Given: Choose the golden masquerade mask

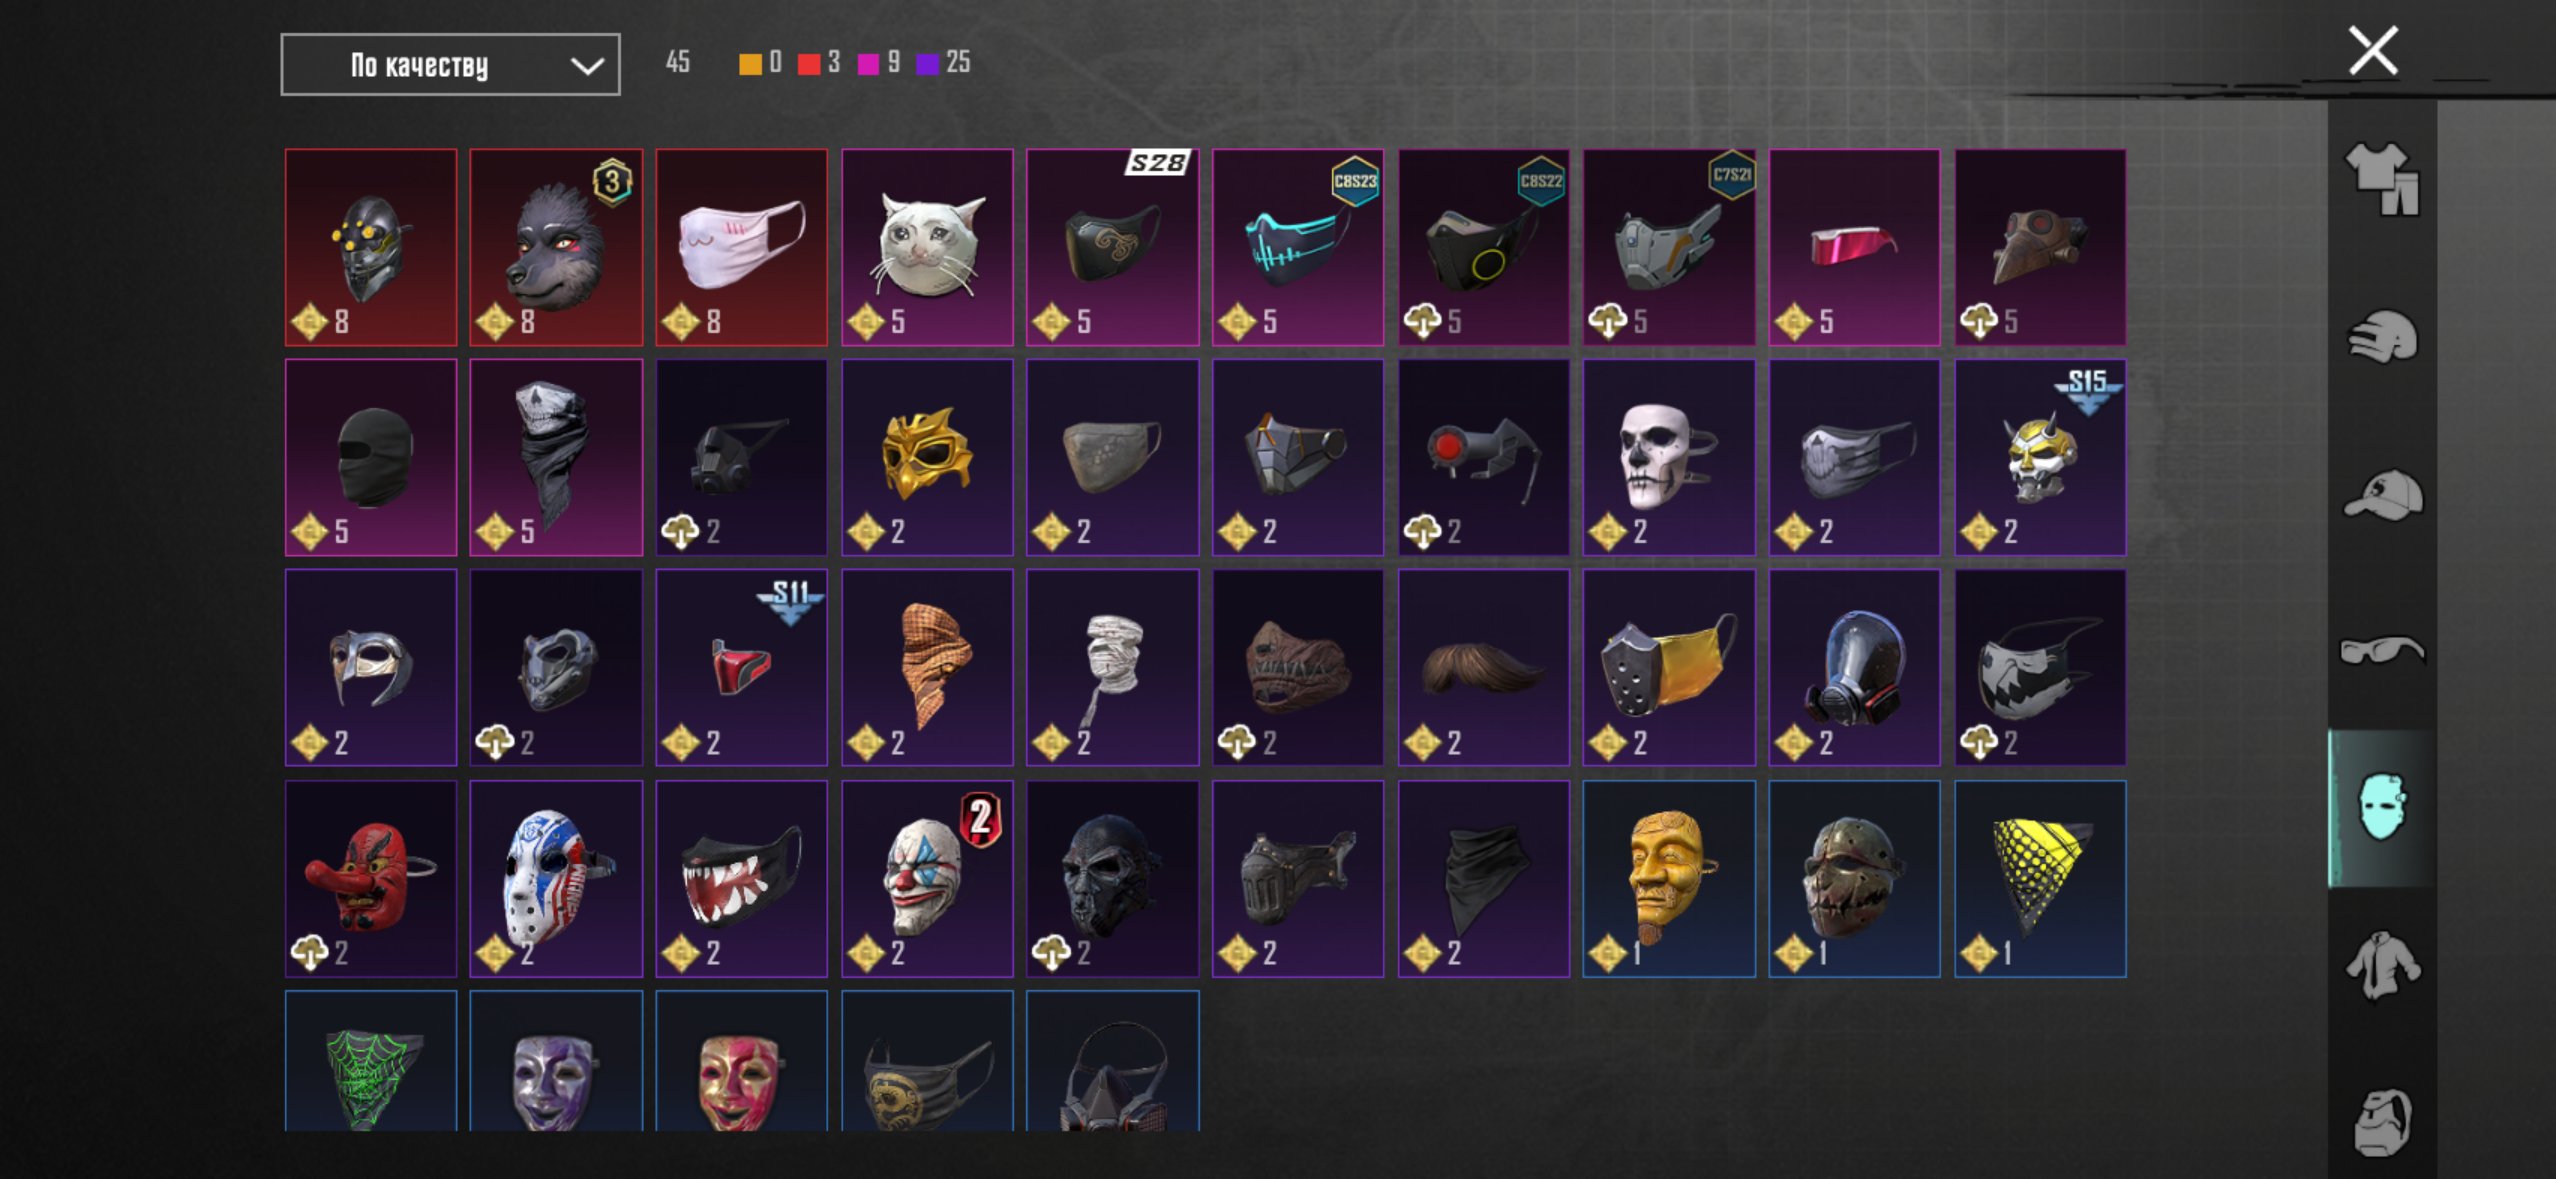Looking at the screenshot, I should [x=927, y=457].
